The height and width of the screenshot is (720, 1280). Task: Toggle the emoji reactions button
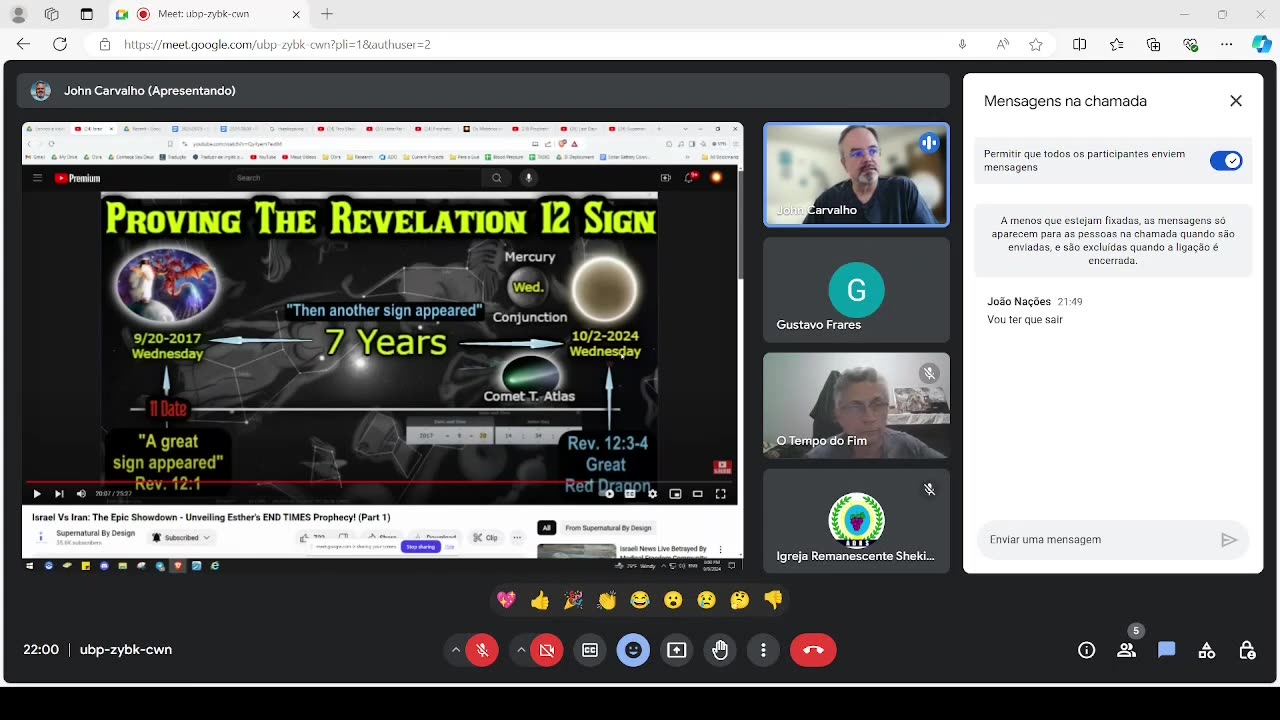pyautogui.click(x=633, y=650)
